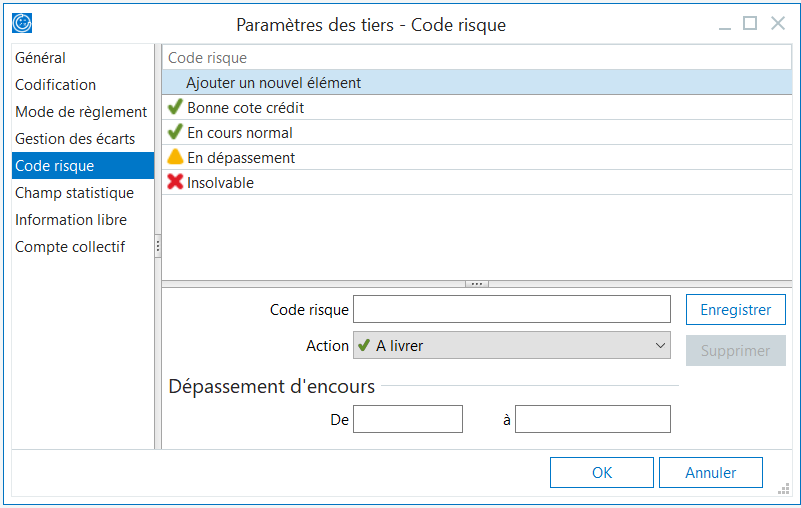
Task: Go to Mode de règlement settings
Action: (x=81, y=112)
